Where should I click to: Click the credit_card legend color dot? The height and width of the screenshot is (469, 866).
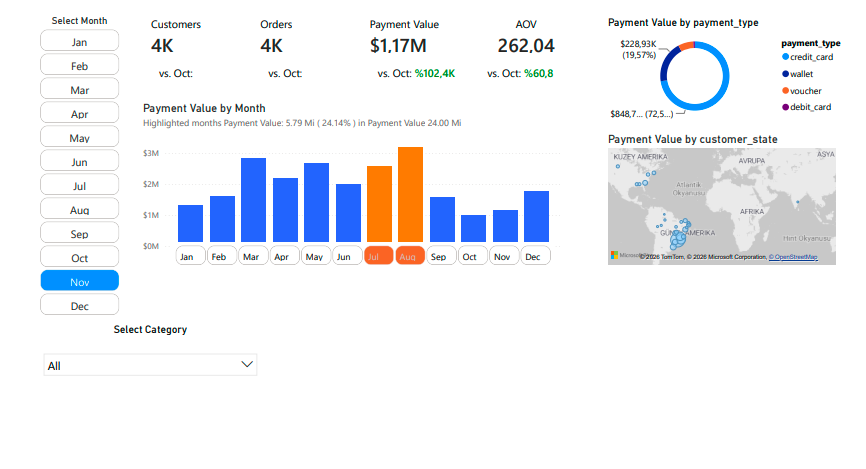[785, 57]
